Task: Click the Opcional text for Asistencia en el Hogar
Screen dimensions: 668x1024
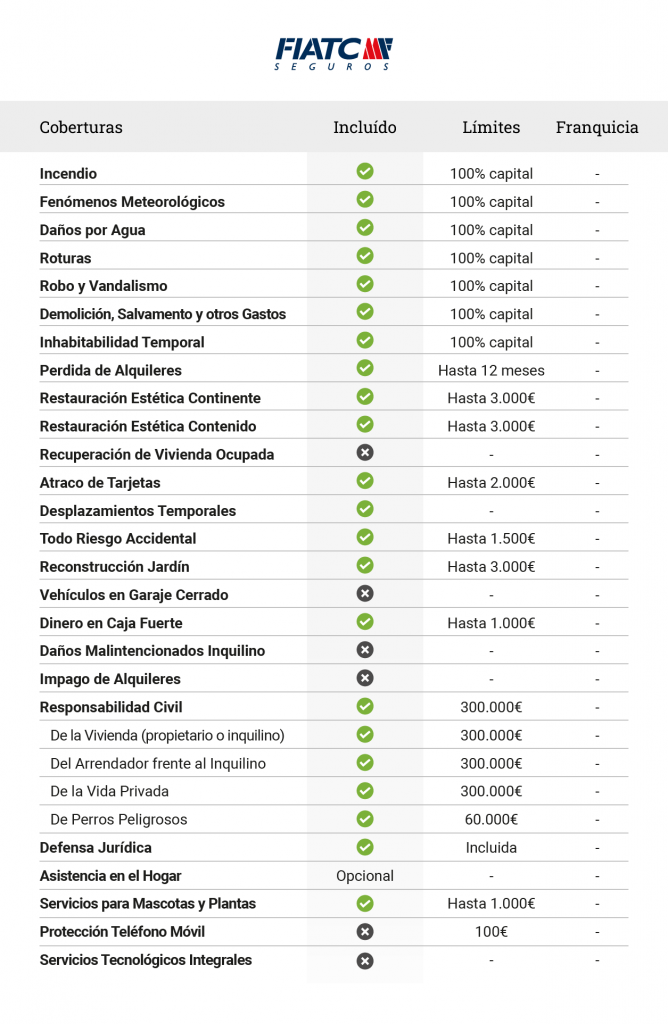Action: point(365,875)
